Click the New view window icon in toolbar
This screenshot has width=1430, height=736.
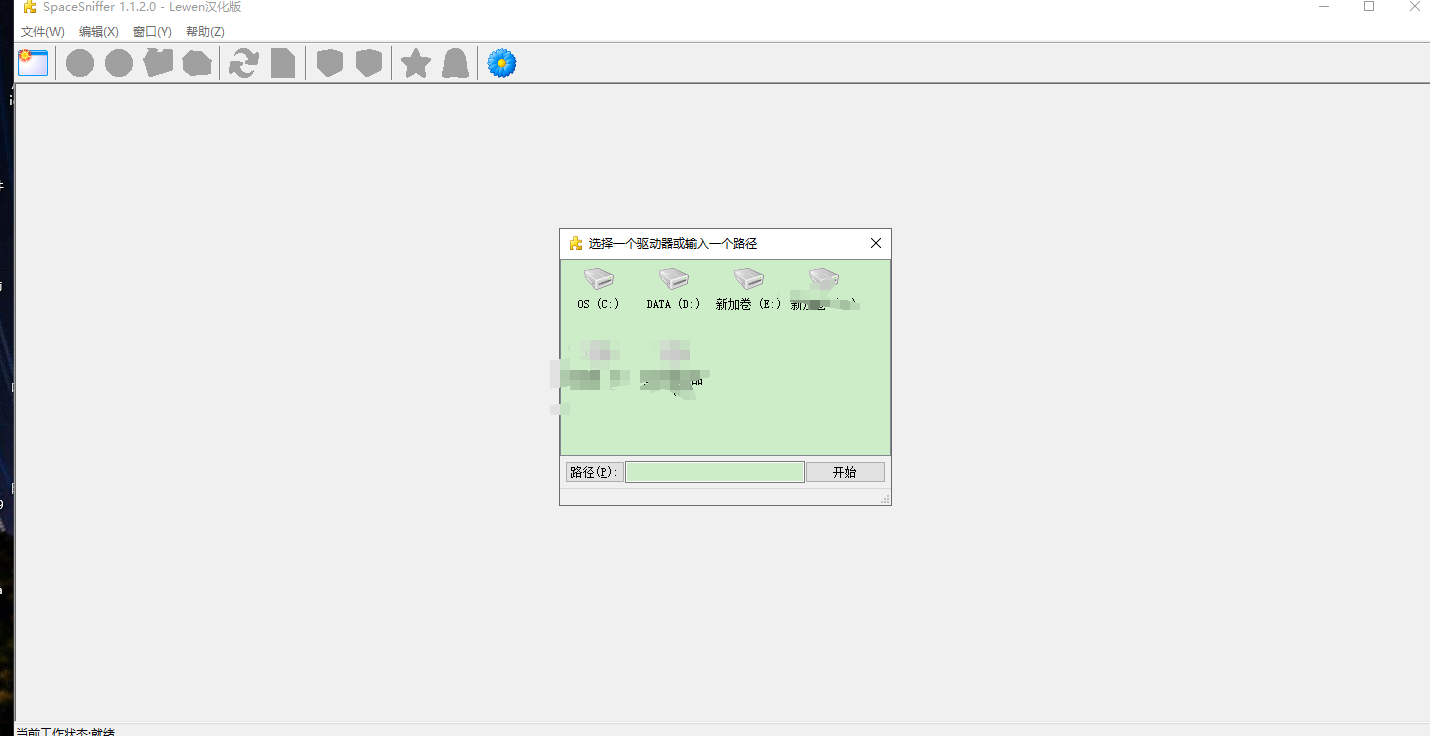pos(33,63)
